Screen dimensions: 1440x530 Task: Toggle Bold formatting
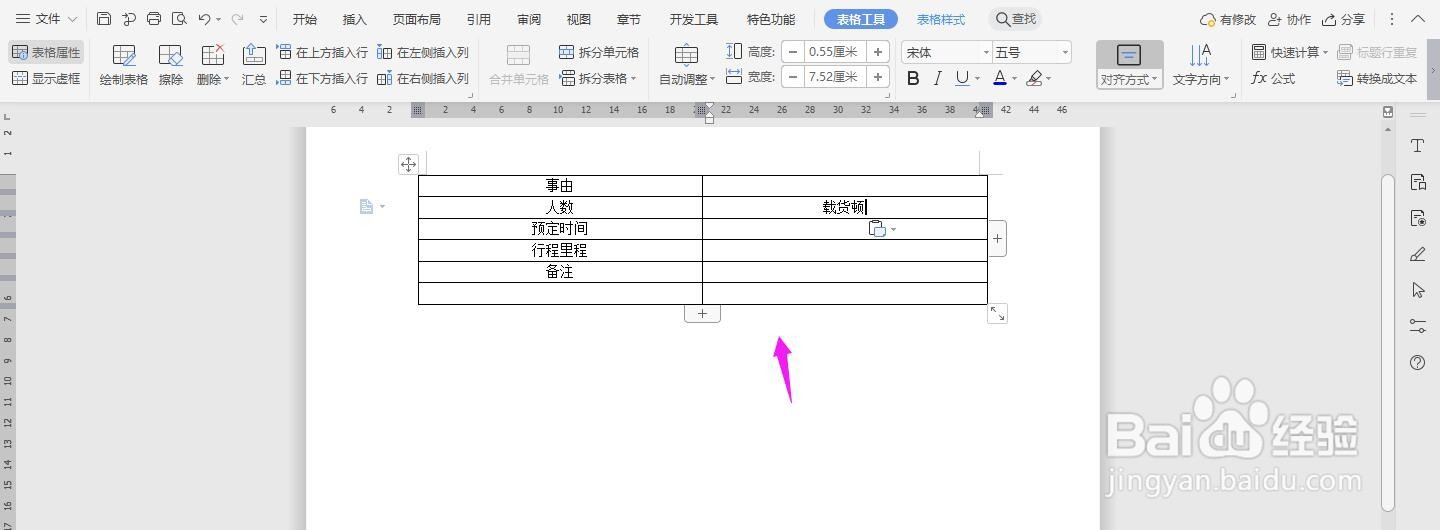pos(913,78)
